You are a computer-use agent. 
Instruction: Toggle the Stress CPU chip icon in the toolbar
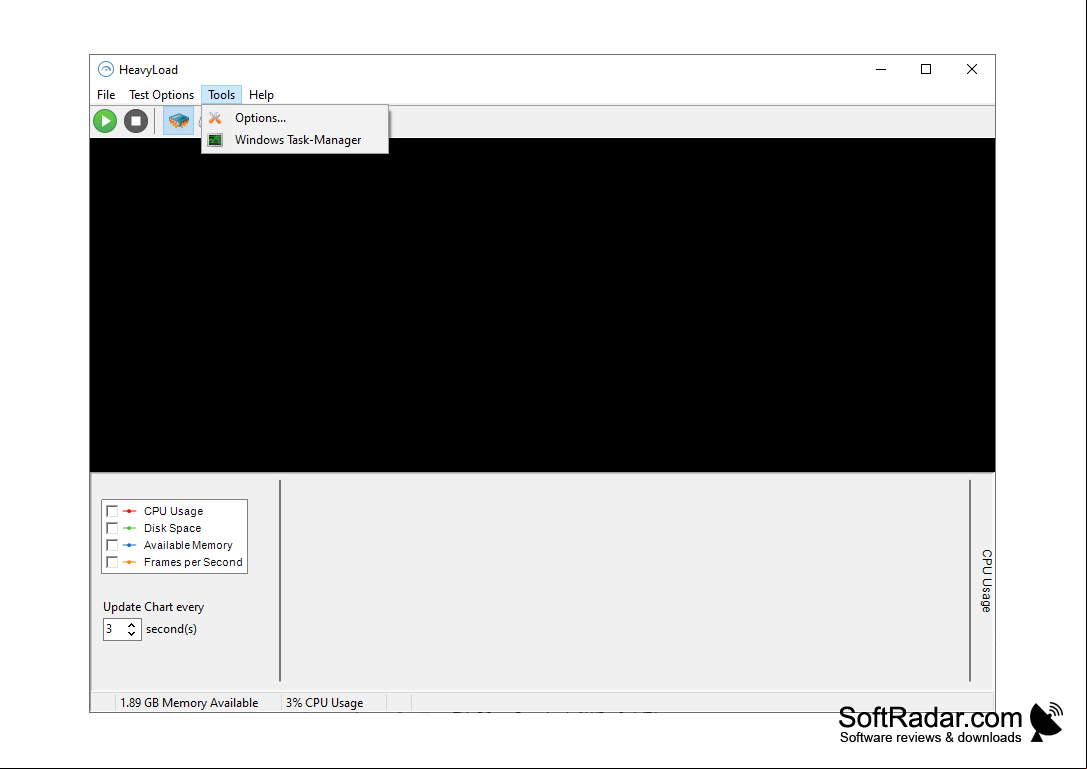179,121
